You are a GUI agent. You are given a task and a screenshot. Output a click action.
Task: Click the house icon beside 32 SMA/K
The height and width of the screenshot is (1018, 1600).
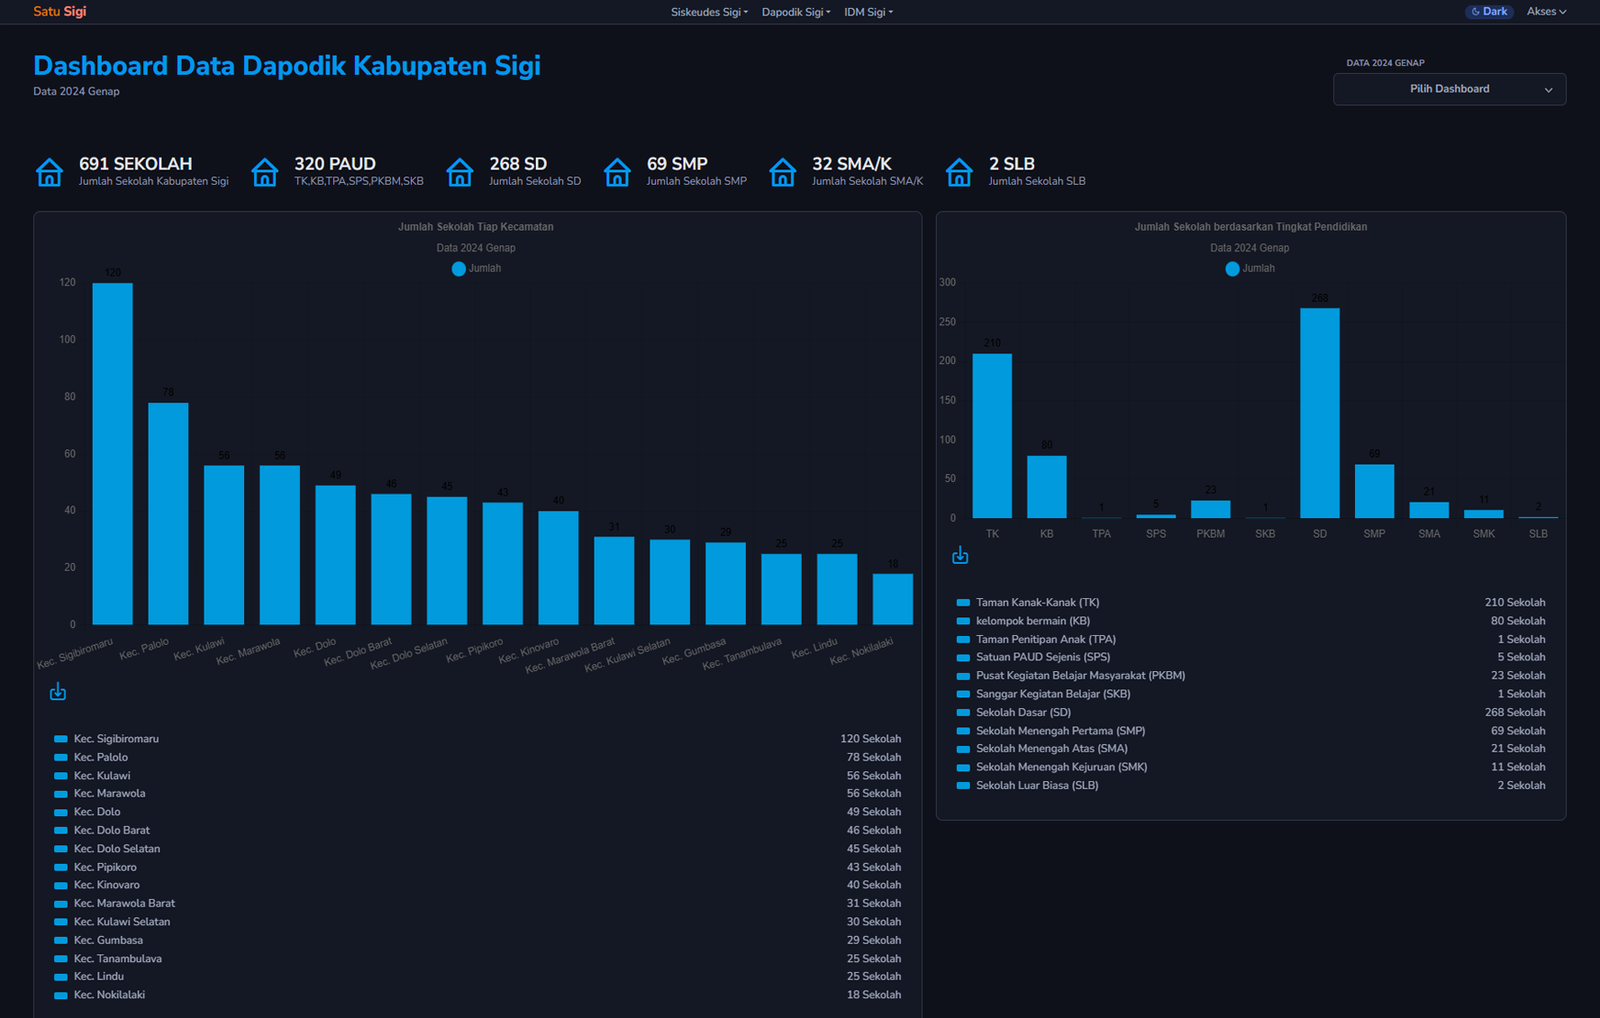(x=783, y=172)
